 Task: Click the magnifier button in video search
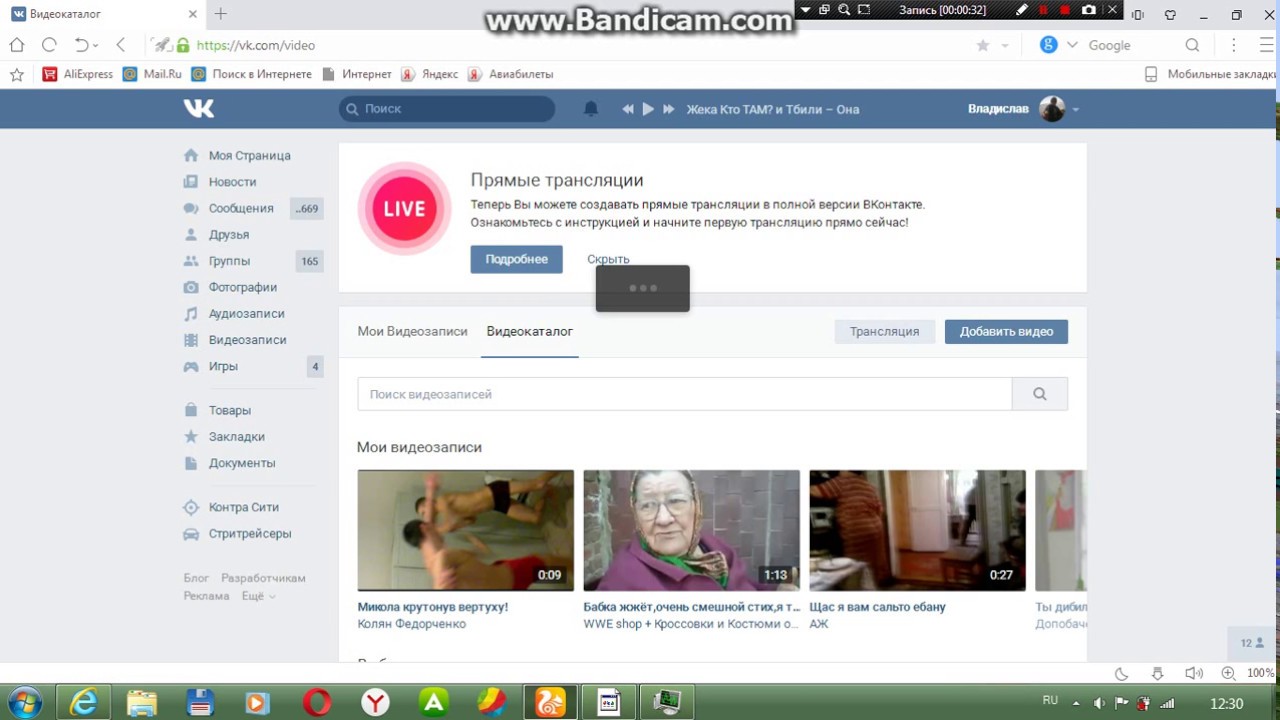pyautogui.click(x=1039, y=394)
